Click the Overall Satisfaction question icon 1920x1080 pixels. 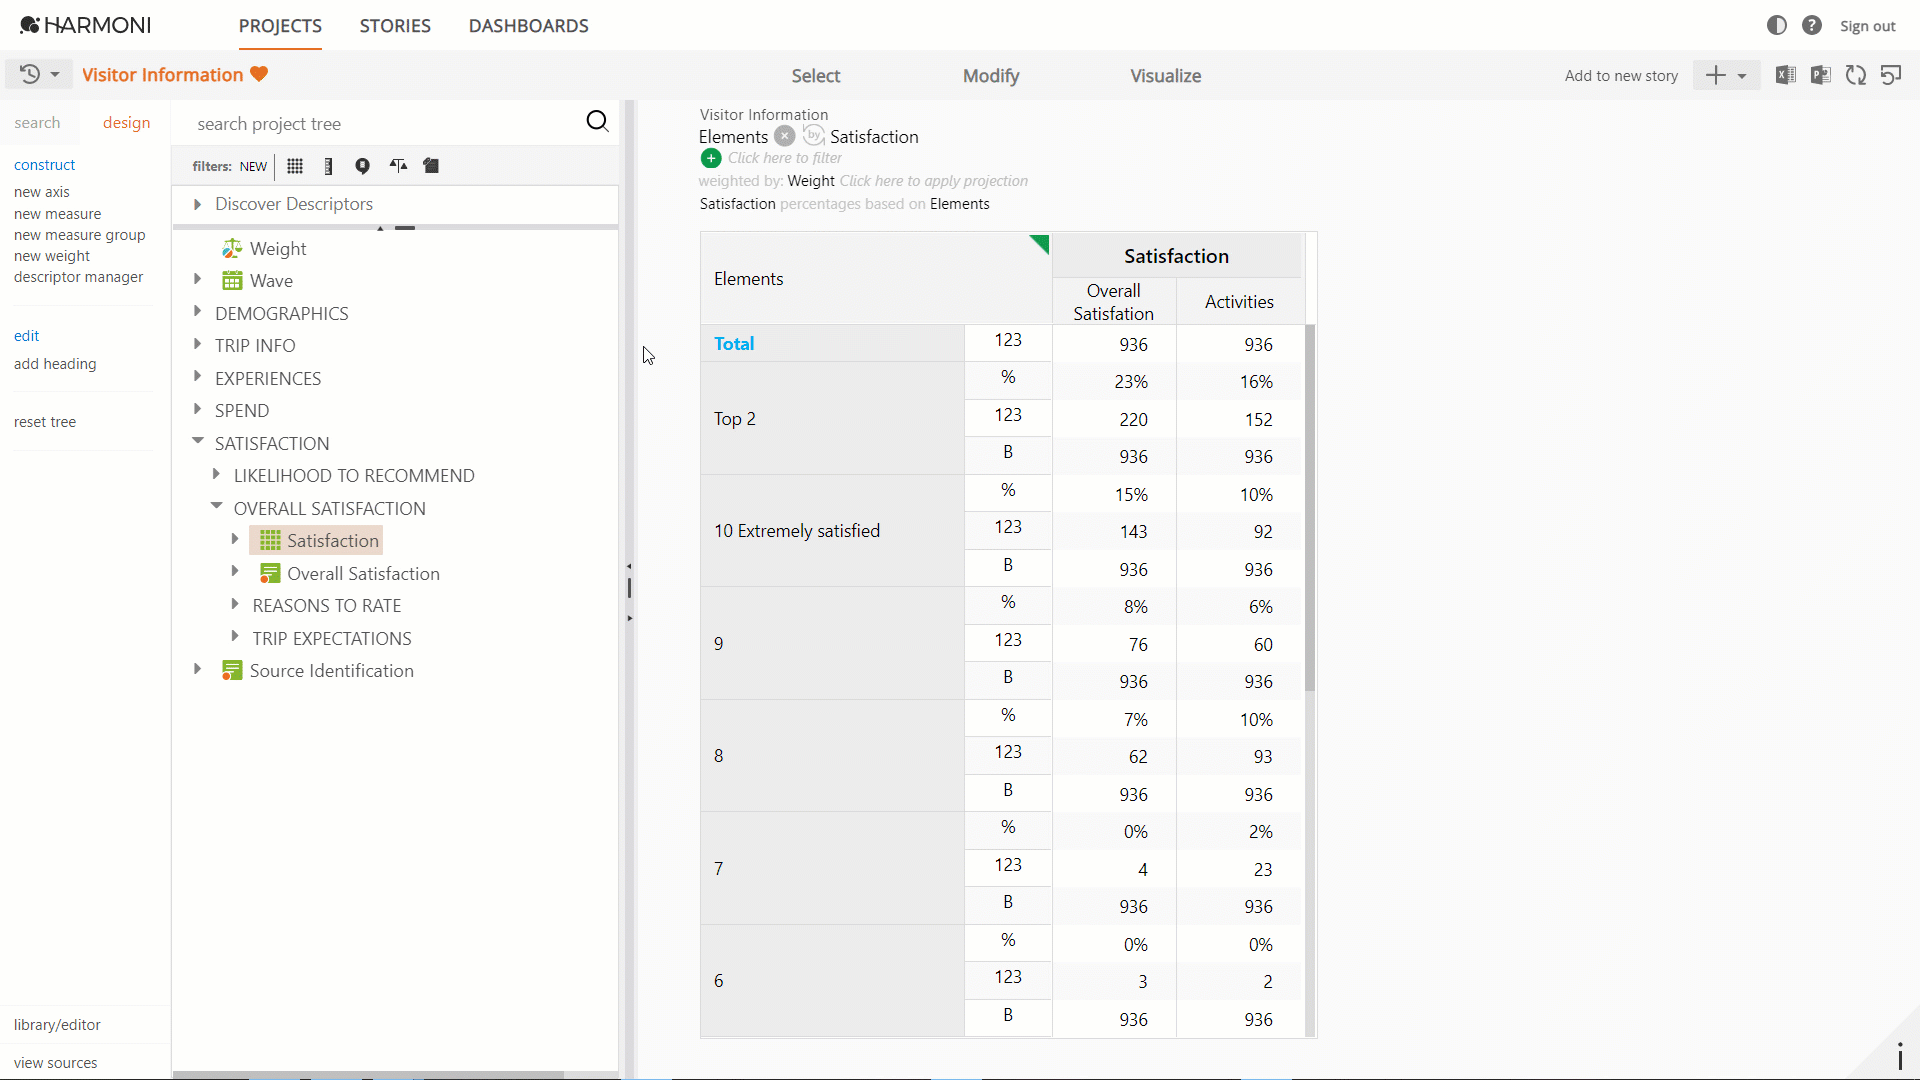coord(270,573)
